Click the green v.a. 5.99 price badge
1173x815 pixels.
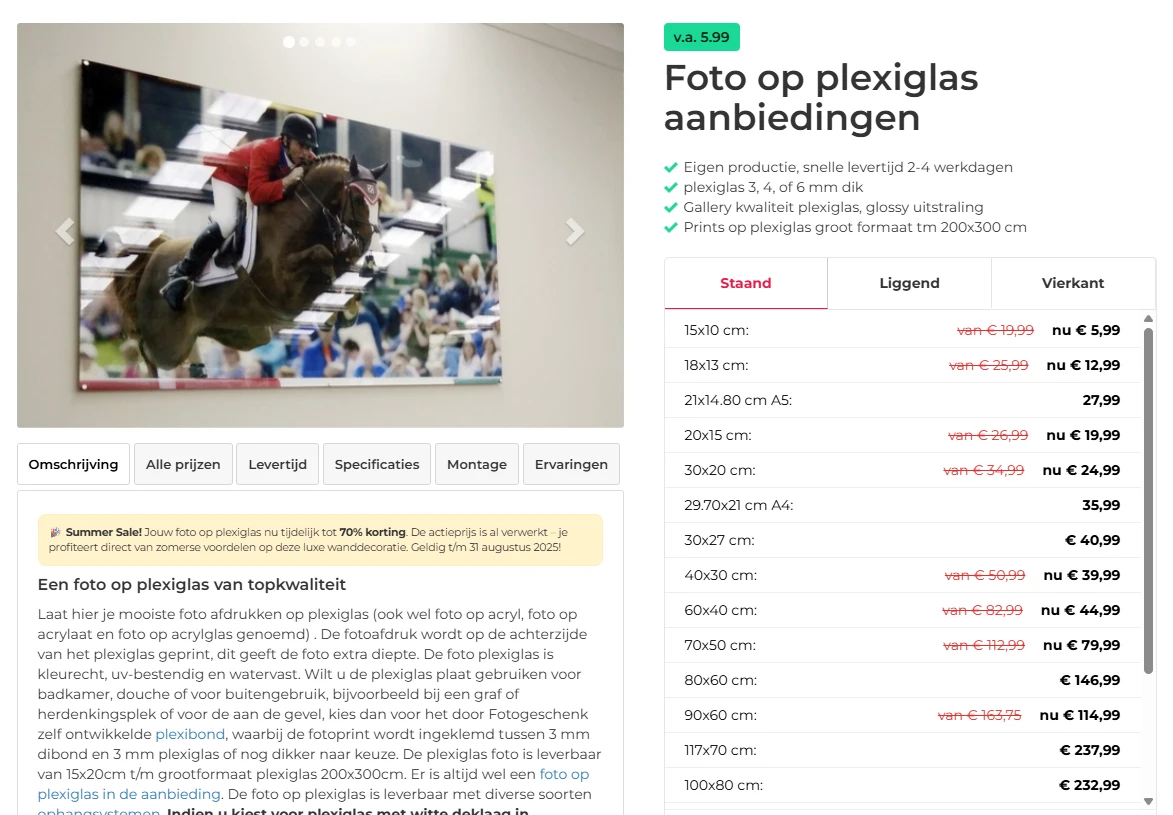point(702,37)
